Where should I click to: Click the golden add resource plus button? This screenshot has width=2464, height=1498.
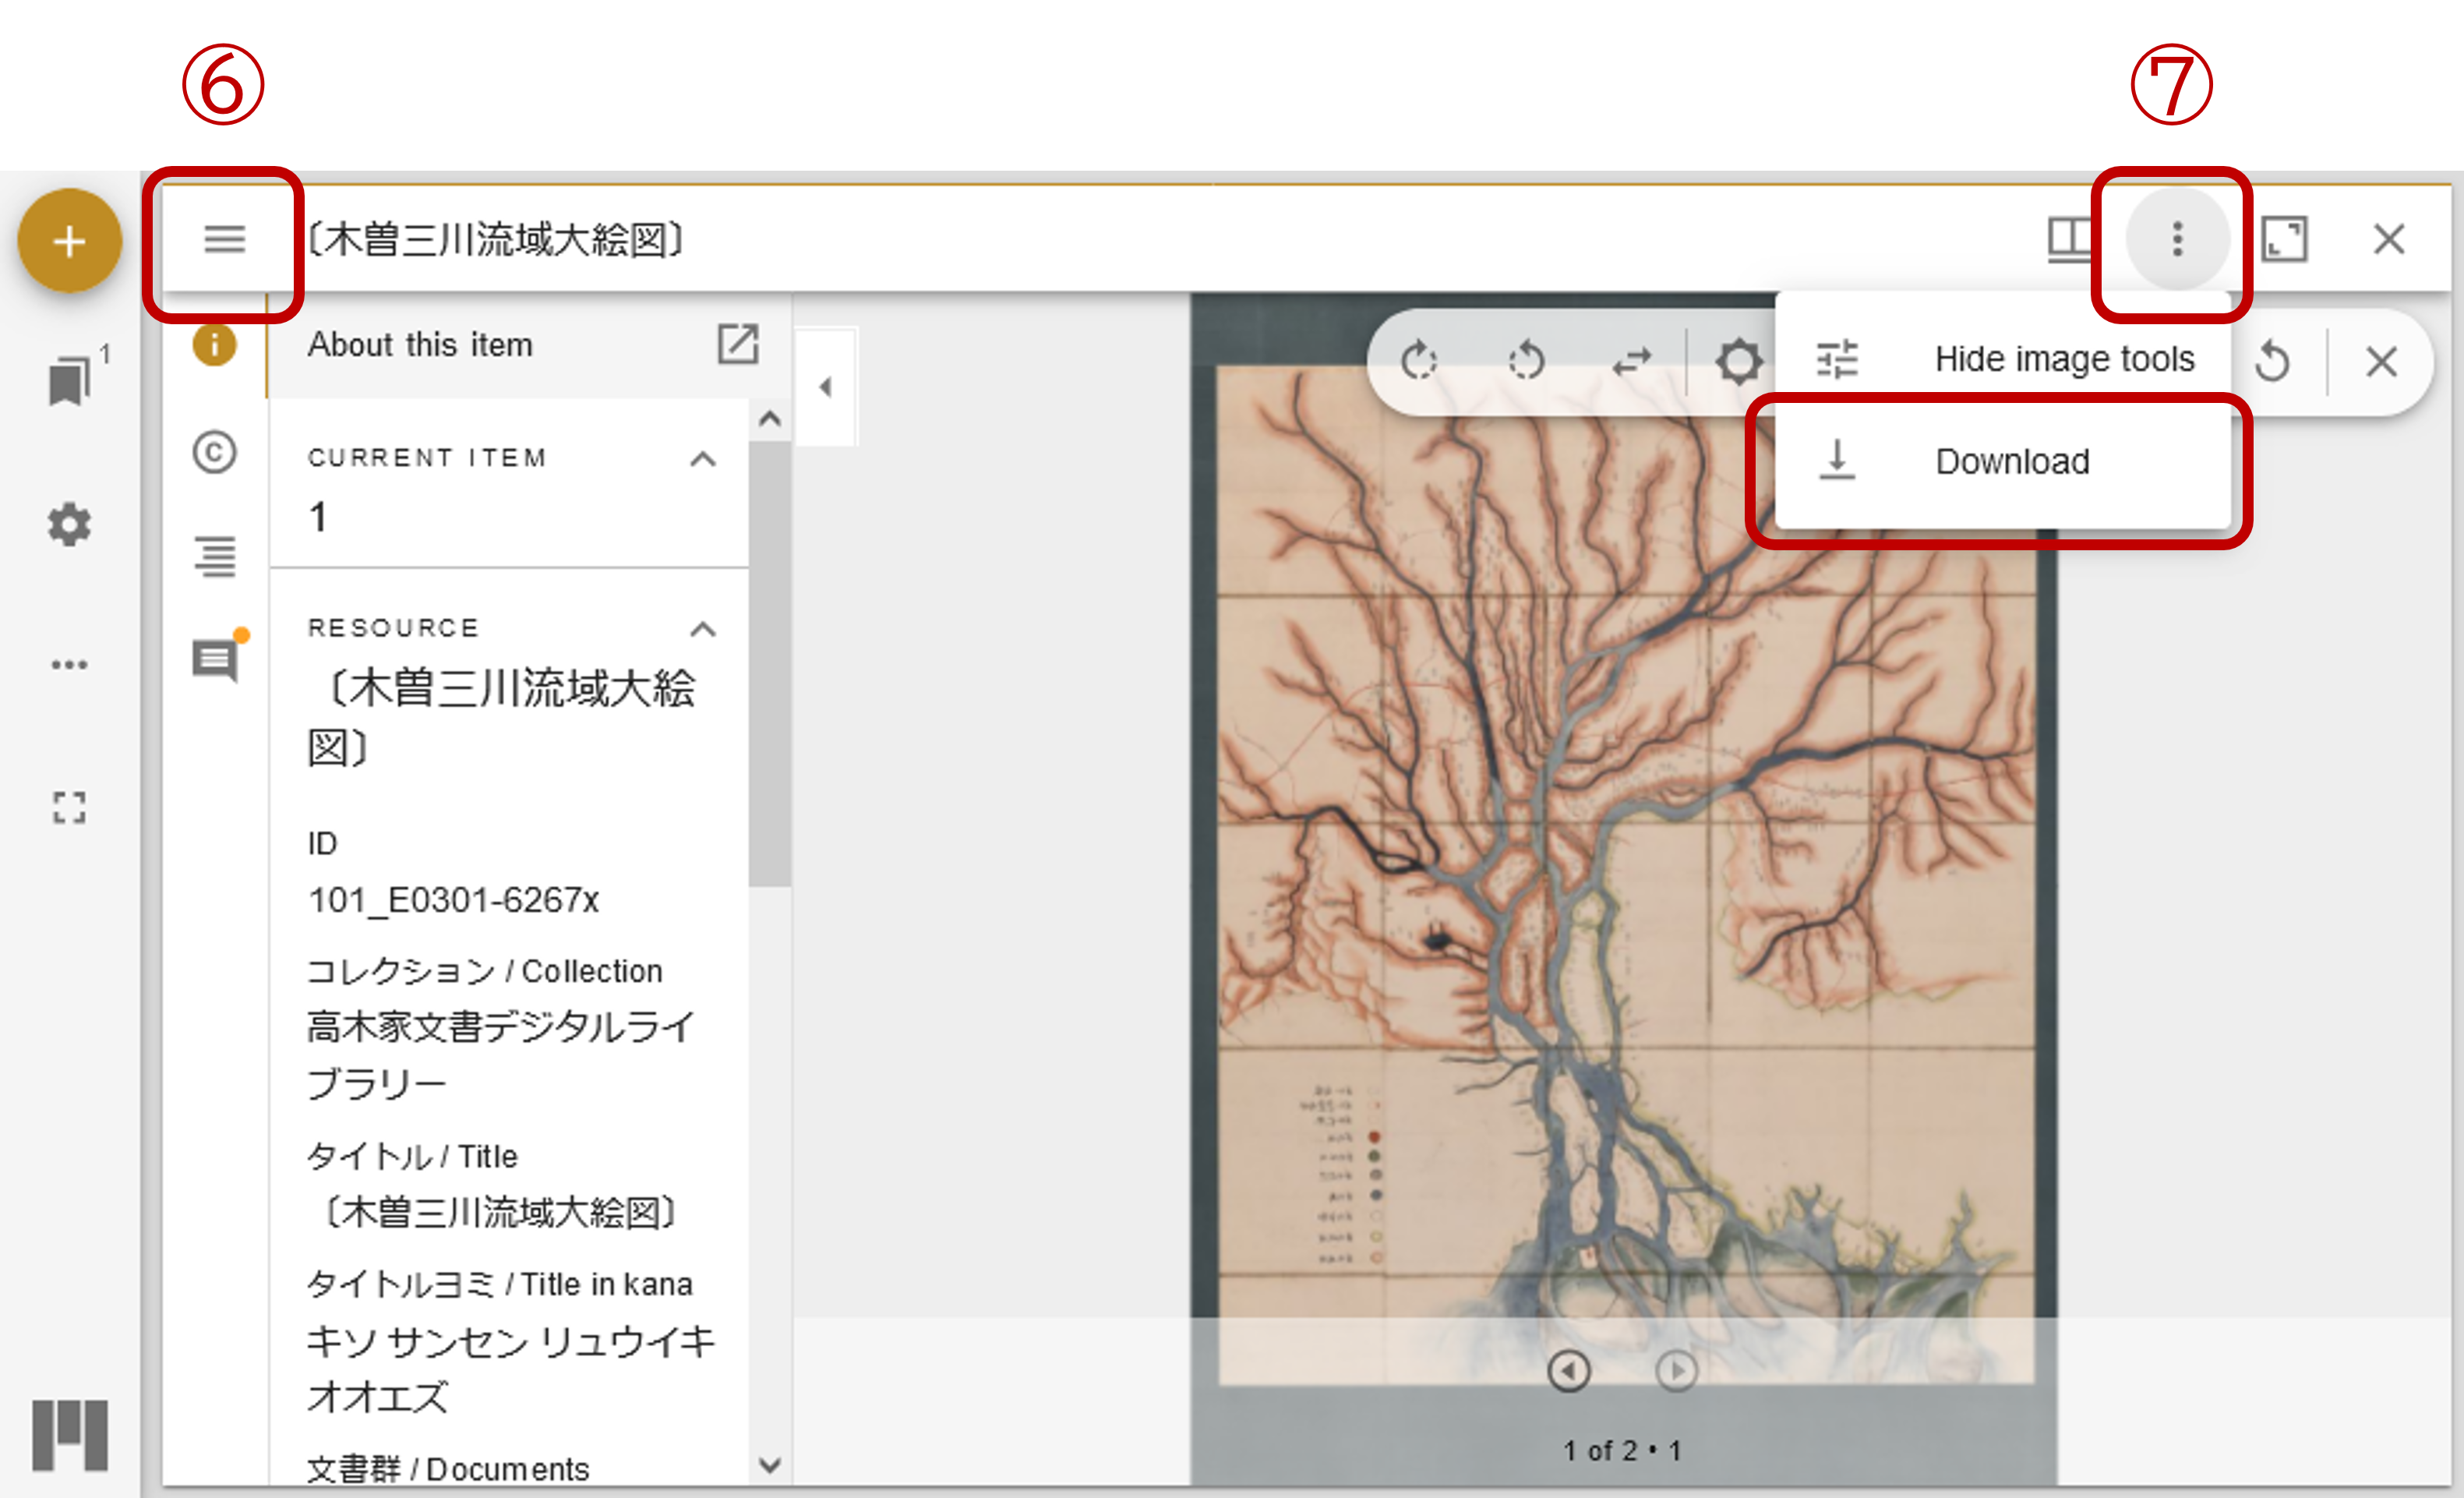(x=69, y=241)
